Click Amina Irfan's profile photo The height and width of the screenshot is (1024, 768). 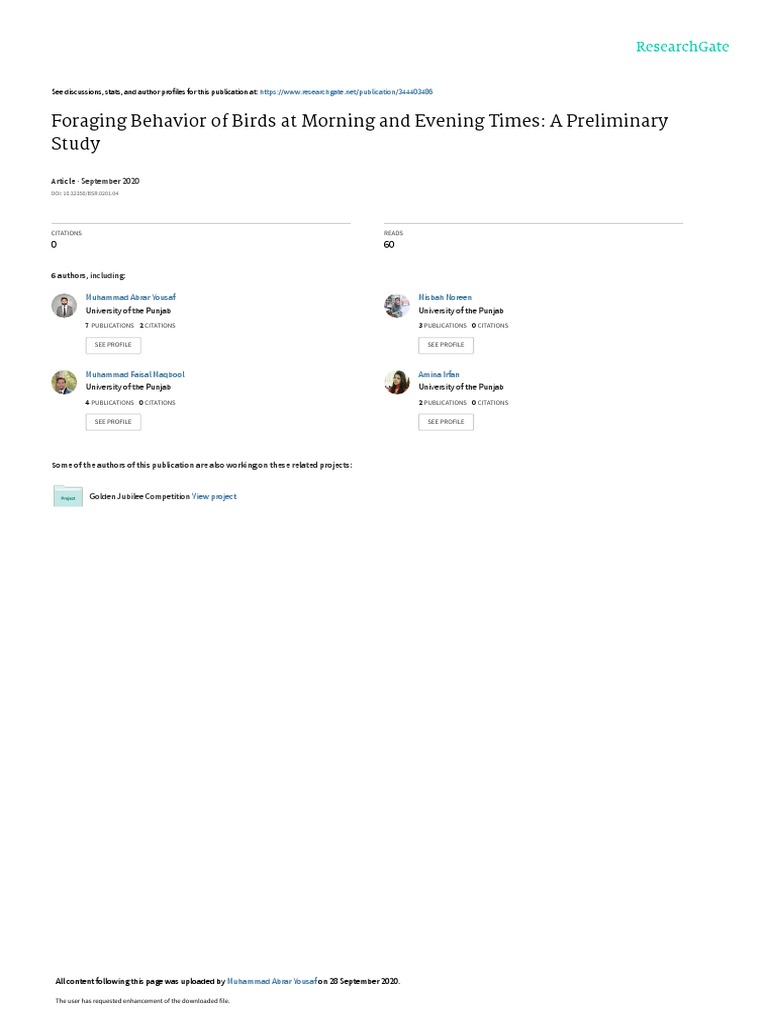(x=396, y=382)
